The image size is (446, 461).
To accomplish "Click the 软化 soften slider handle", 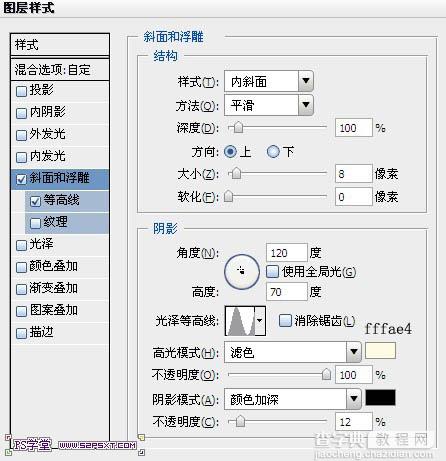I will click(x=228, y=196).
